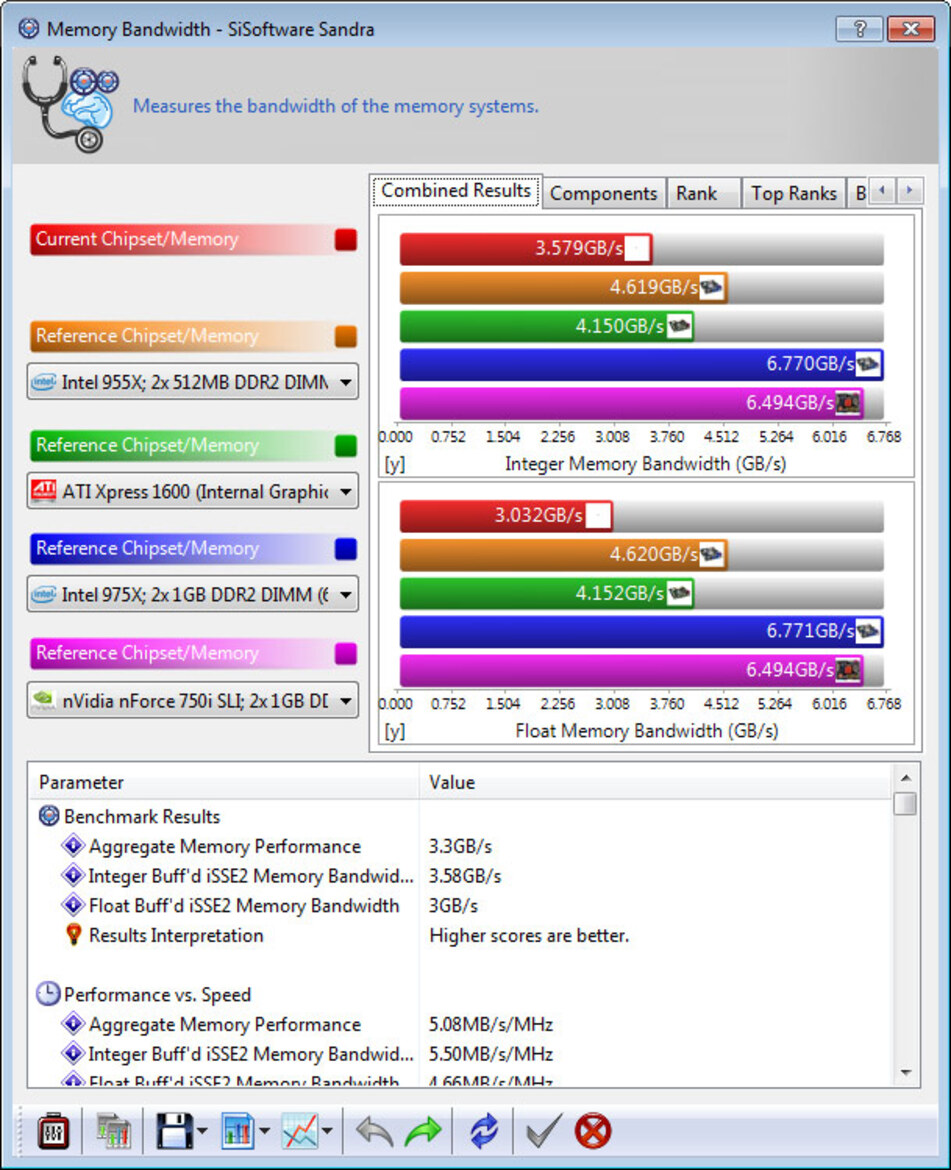The width and height of the screenshot is (951, 1170).
Task: Select Integer Buff'd iSSE2 5.50MB/s/MHz row
Action: [459, 1054]
